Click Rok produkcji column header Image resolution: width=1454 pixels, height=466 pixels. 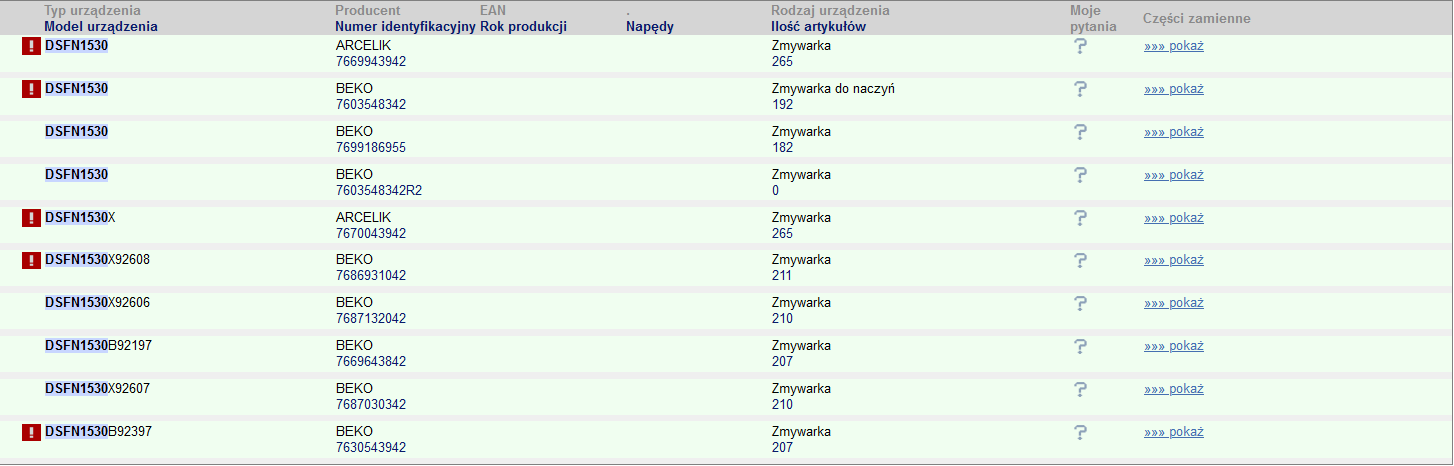click(523, 27)
